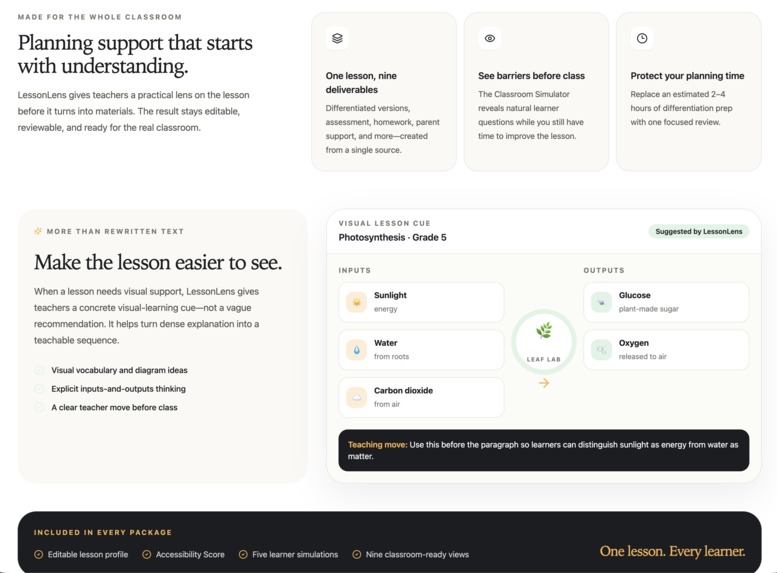Screen dimensions: 777x573
Task: Select the Glucose plant-made sugar card
Action: (666, 302)
